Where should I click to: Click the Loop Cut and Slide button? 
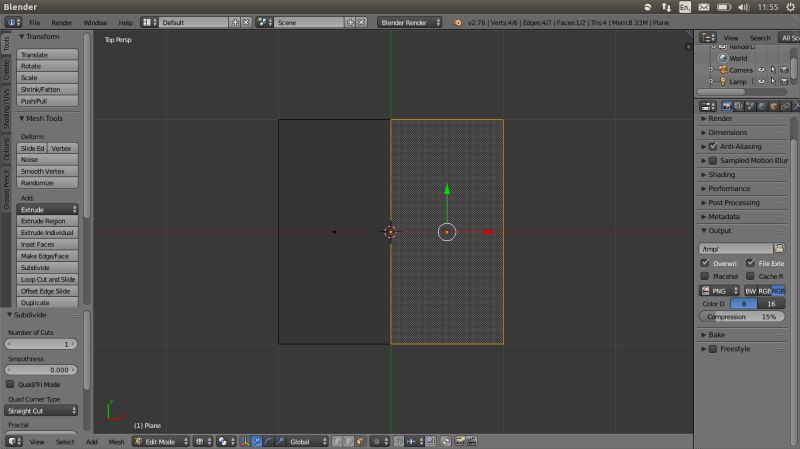[47, 280]
